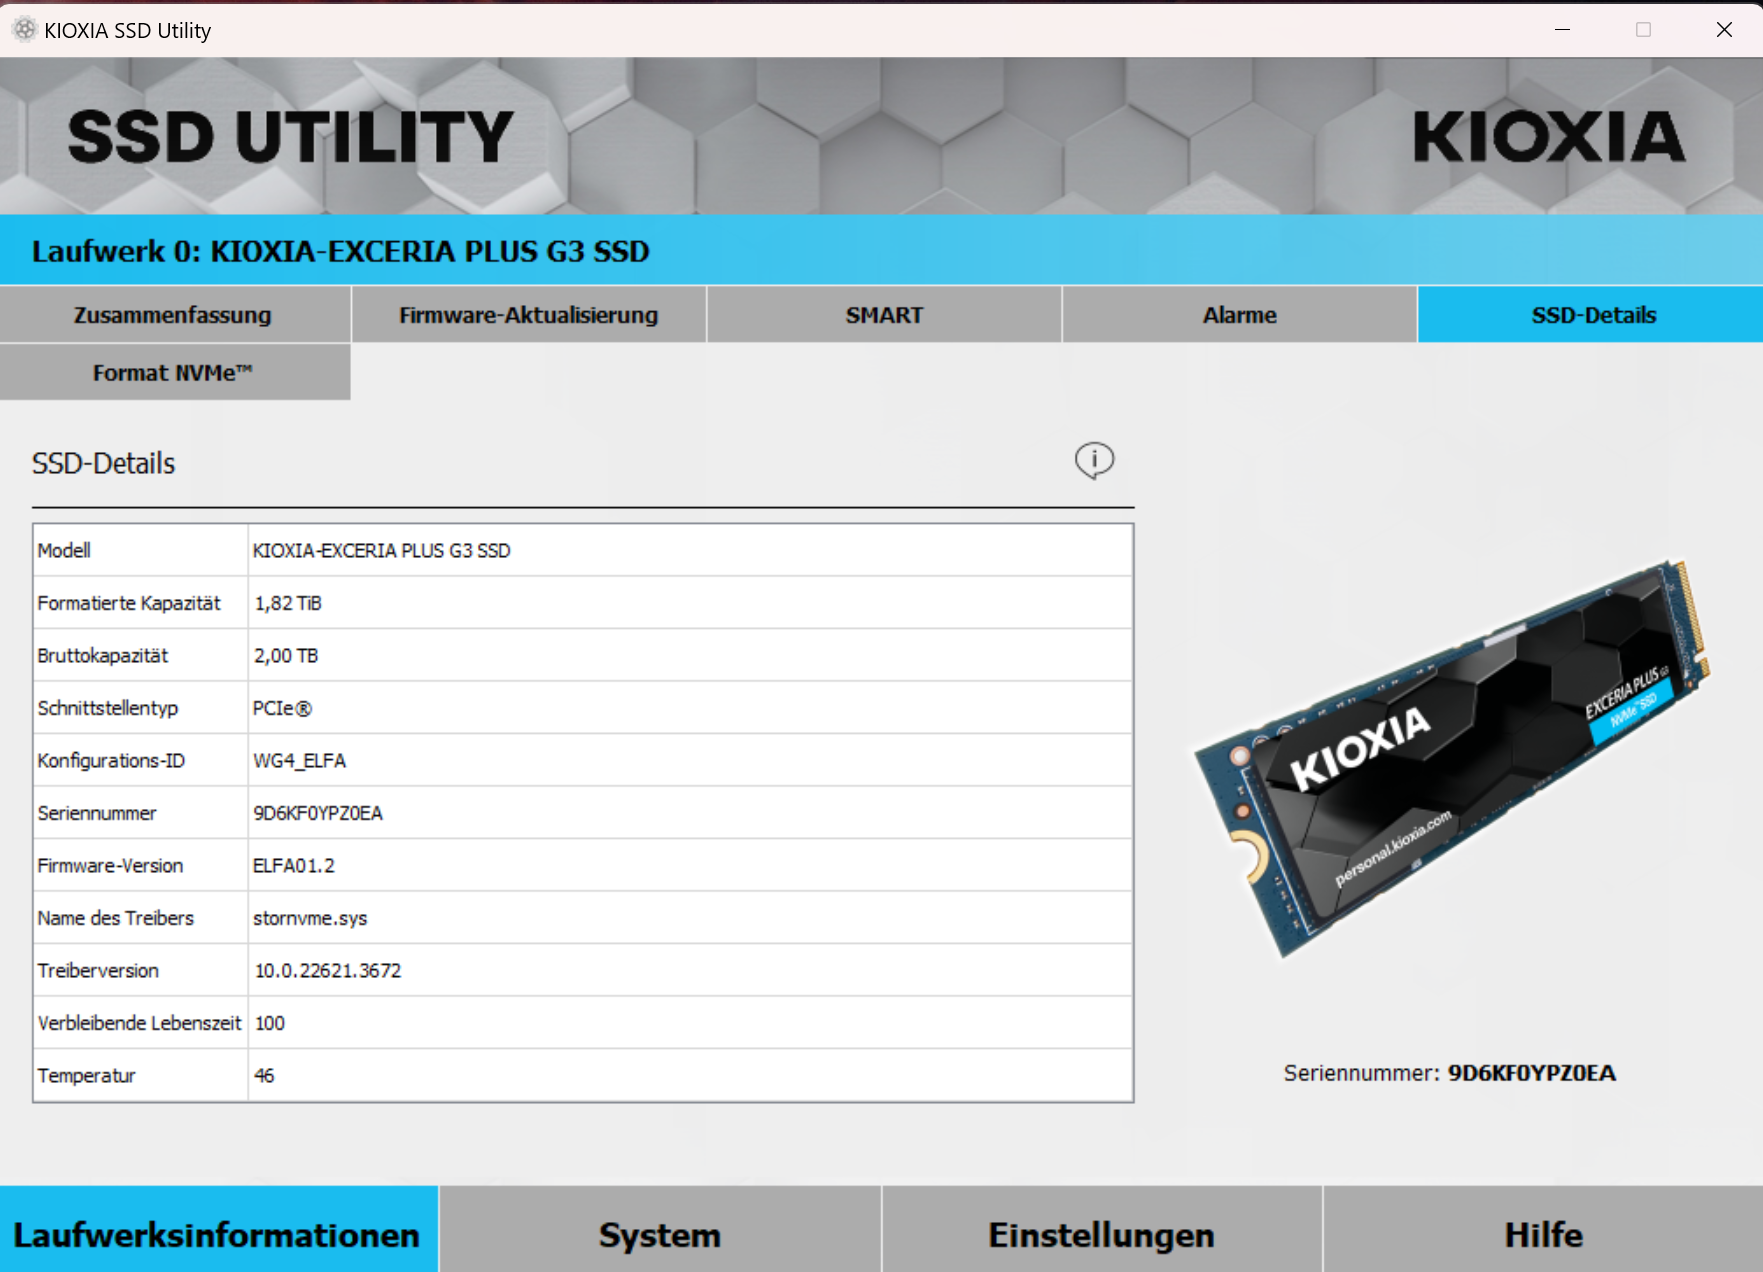Click the Name des Treibers label
The image size is (1763, 1272).
[116, 918]
